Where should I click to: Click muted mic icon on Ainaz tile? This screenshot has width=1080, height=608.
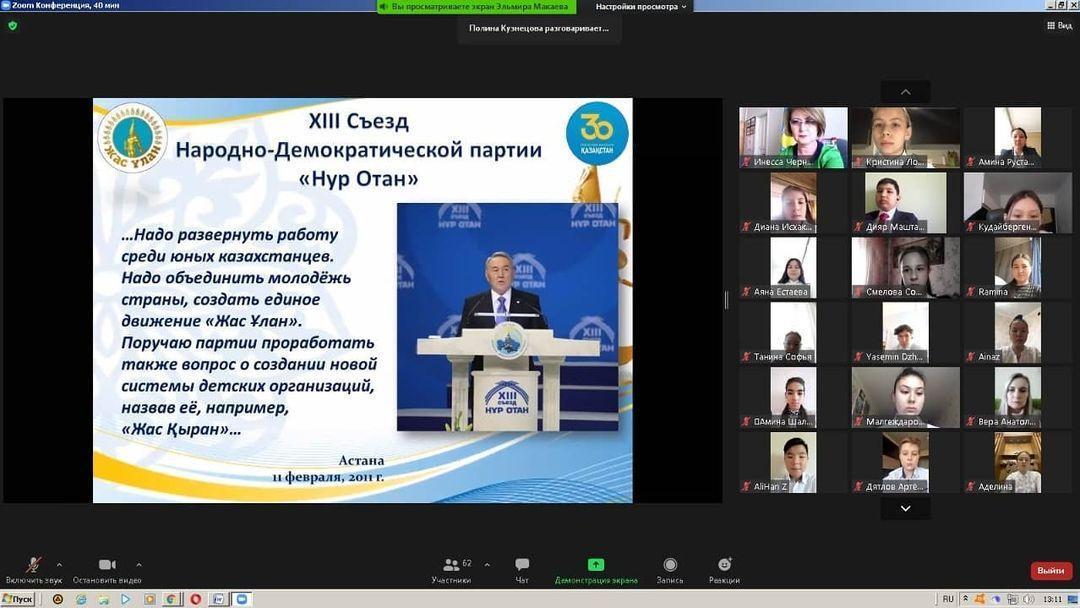coord(970,357)
